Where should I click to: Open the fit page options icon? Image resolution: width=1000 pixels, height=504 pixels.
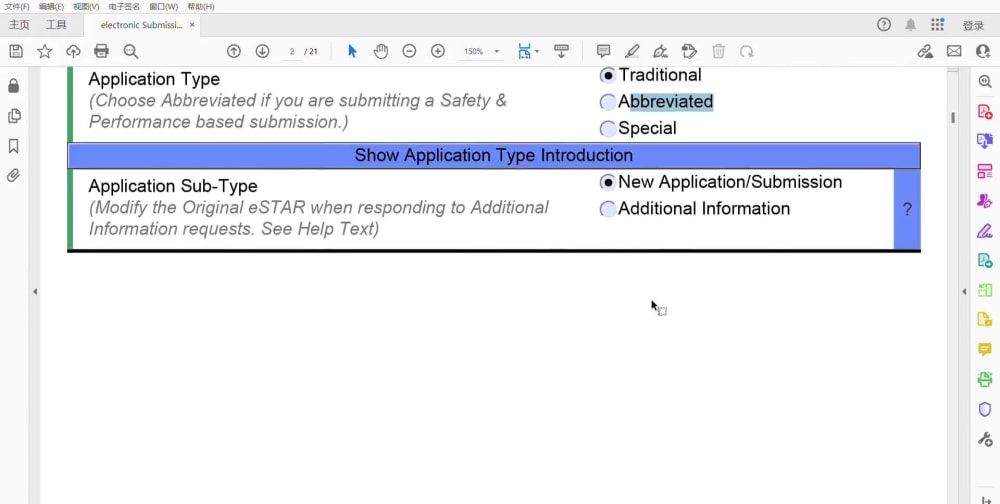[x=524, y=51]
